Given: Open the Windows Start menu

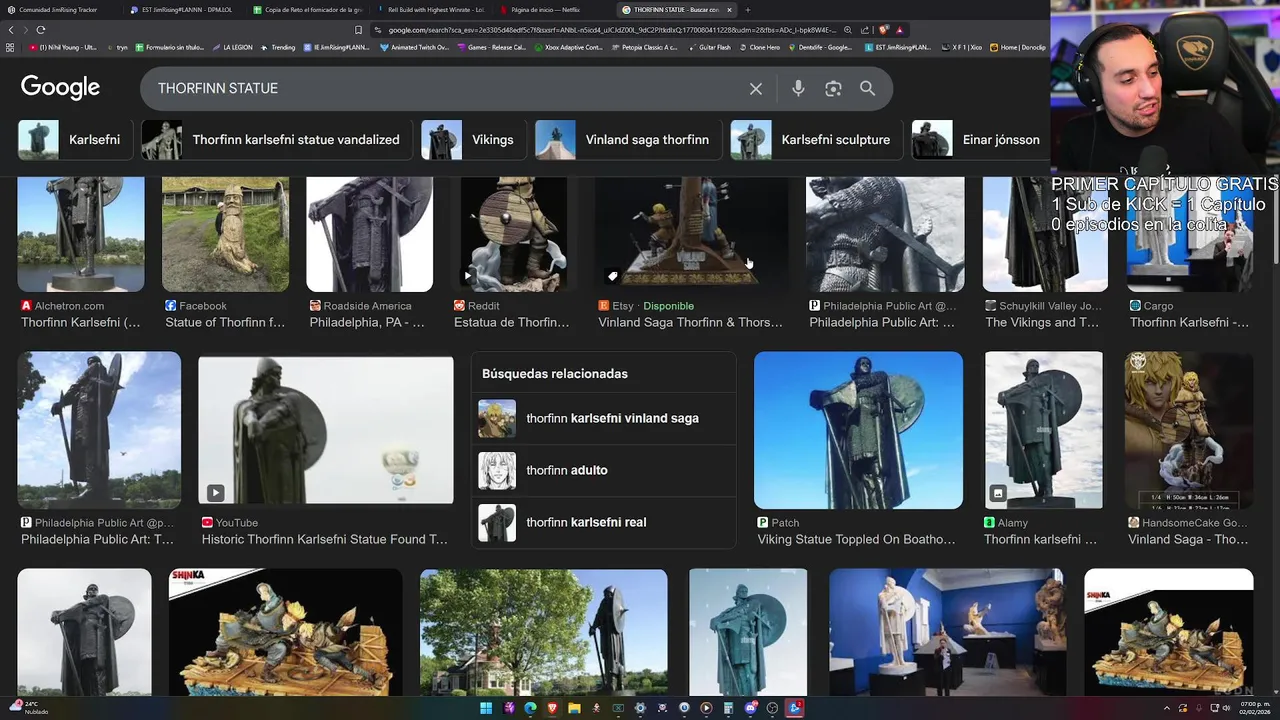Looking at the screenshot, I should [486, 708].
